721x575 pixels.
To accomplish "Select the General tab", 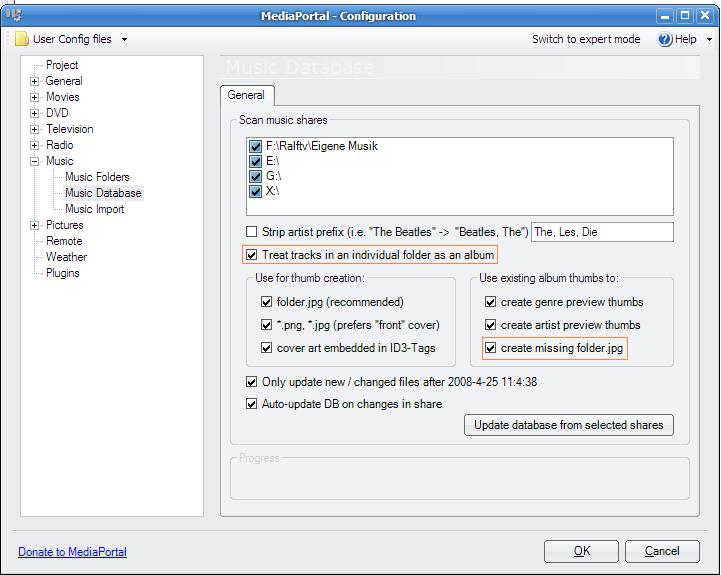I will coord(246,95).
